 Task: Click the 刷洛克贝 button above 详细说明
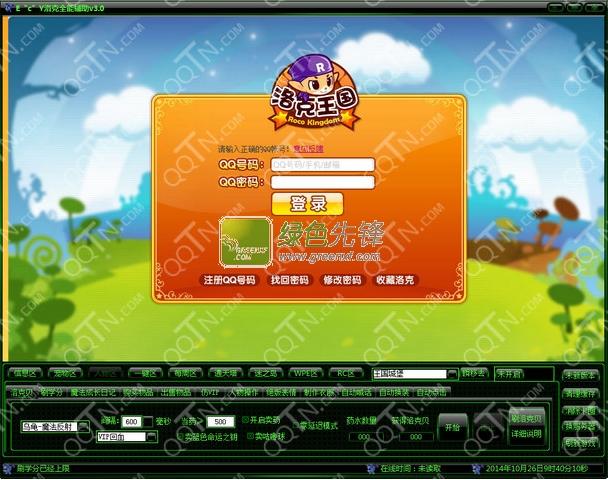(x=527, y=419)
